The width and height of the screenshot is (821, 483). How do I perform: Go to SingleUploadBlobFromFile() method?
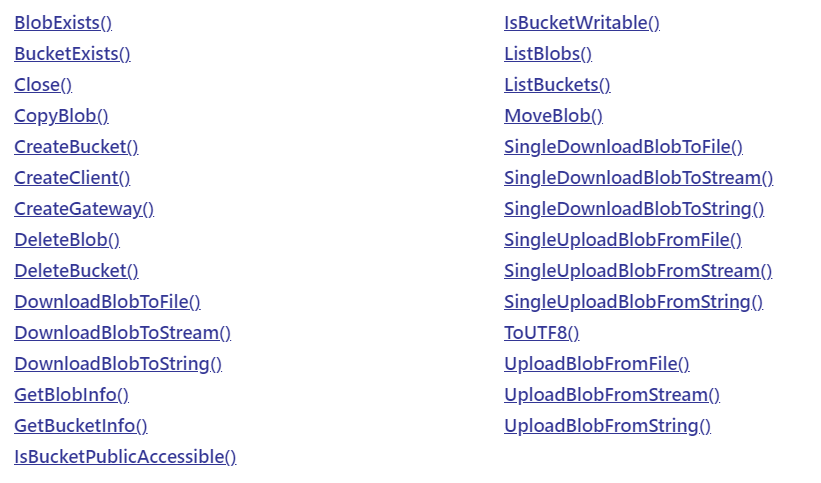(623, 240)
